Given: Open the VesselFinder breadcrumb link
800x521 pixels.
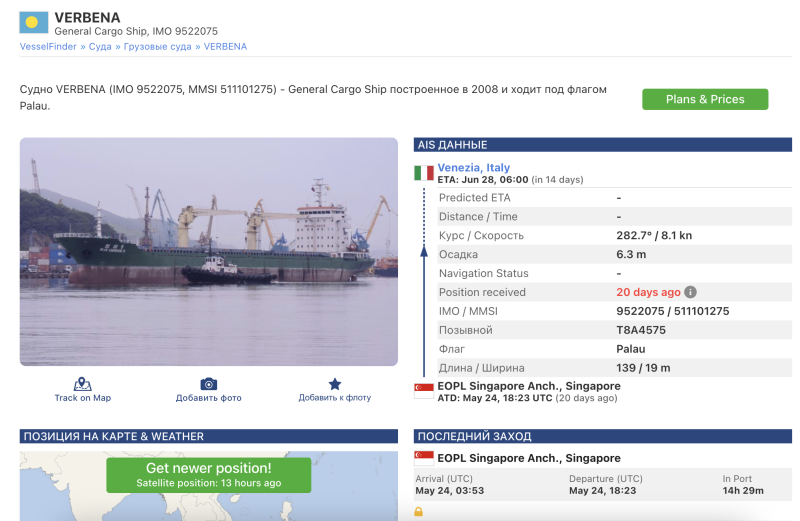Looking at the screenshot, I should click(x=50, y=47).
